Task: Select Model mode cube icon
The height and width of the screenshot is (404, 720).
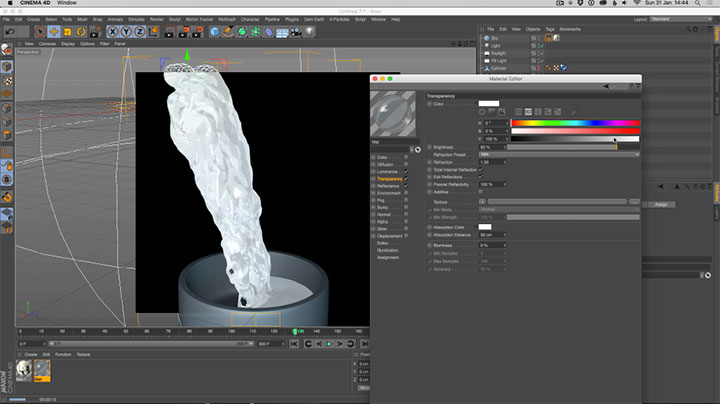Action: pyautogui.click(x=6, y=67)
